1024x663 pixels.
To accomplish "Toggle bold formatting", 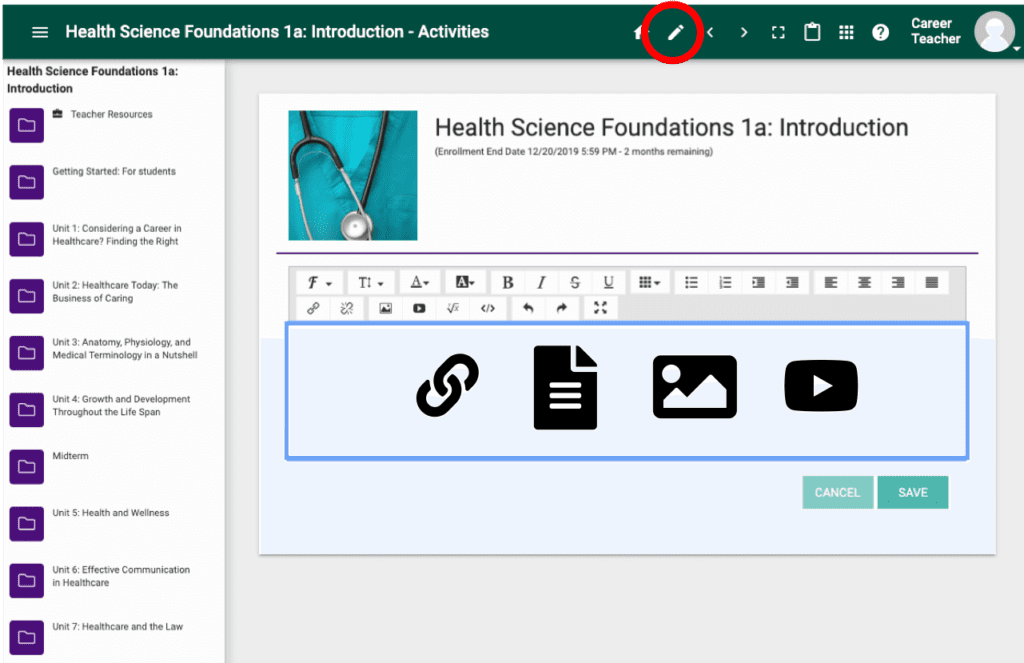I will (x=508, y=283).
